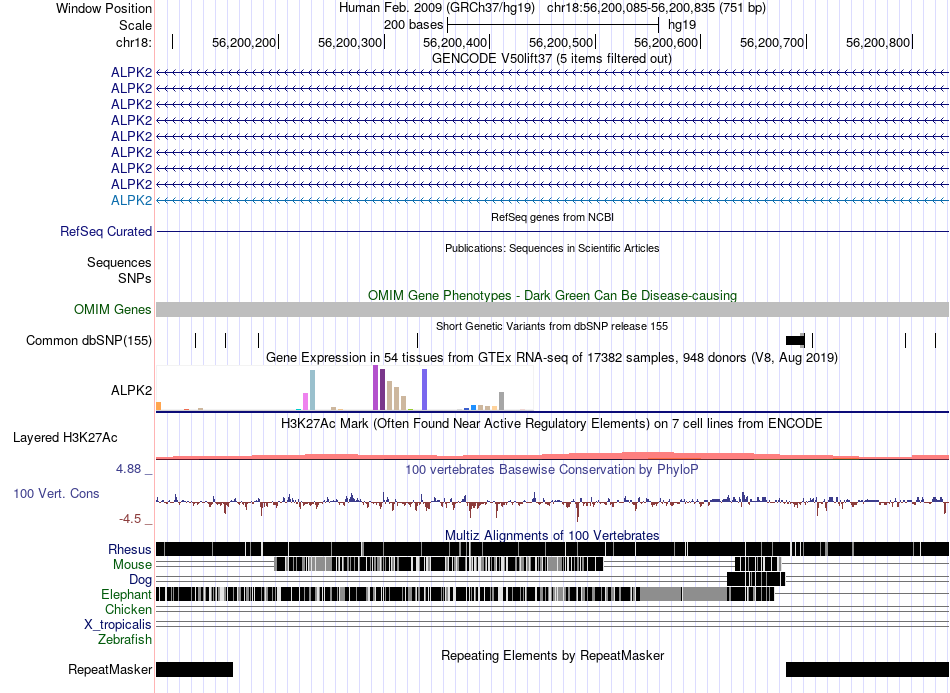Click the 100 Vert. Cons track label
The width and height of the screenshot is (950, 693).
coord(56,494)
